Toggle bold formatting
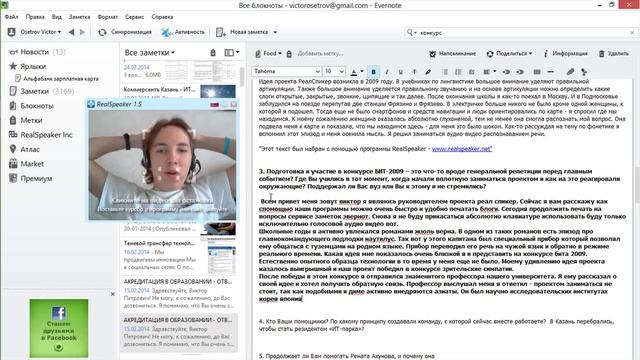The width and height of the screenshot is (640, 360). click(373, 72)
